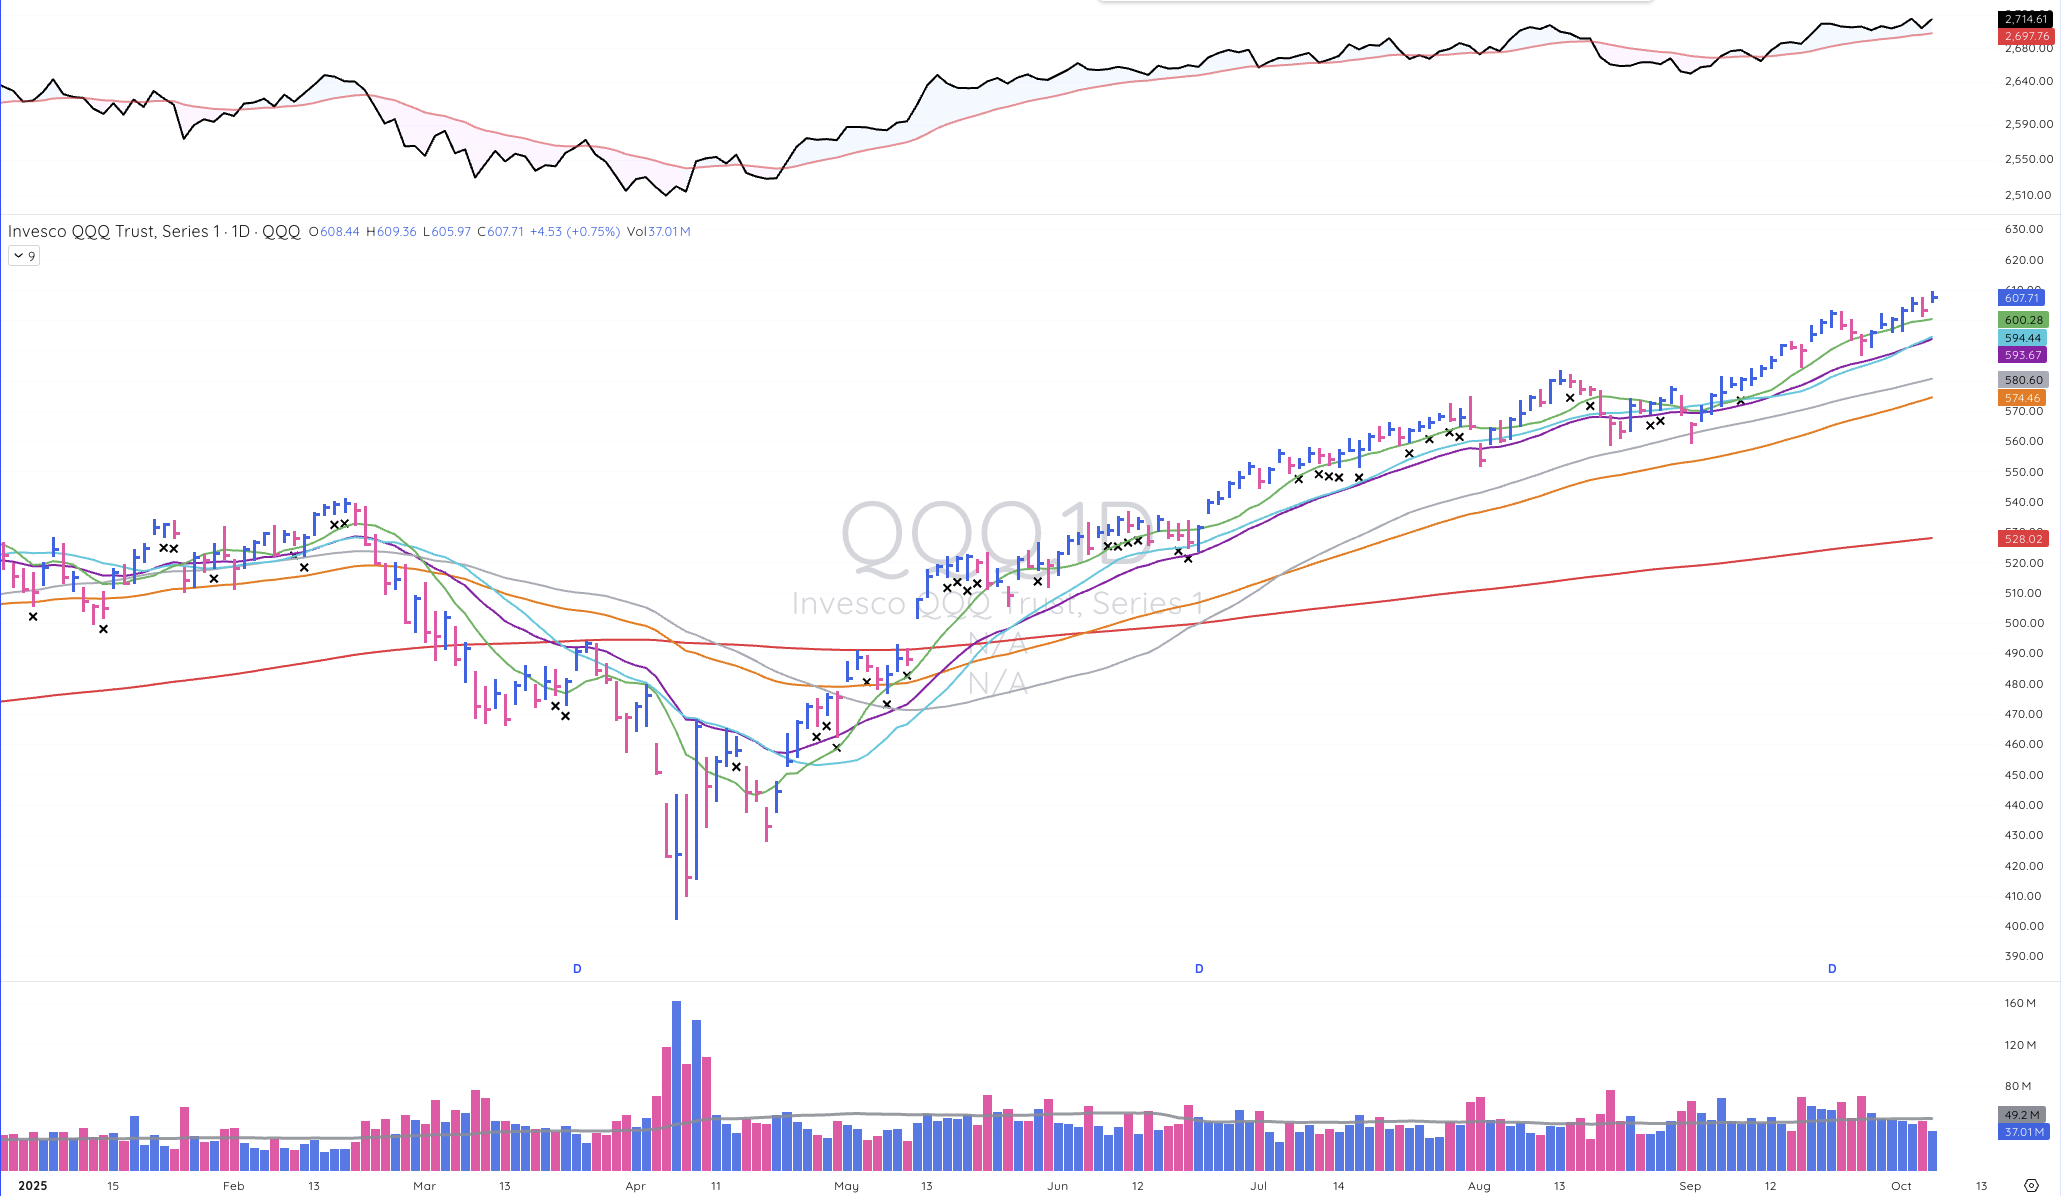2061x1196 pixels.
Task: Click the dividend D marker in late September
Action: pos(1832,968)
